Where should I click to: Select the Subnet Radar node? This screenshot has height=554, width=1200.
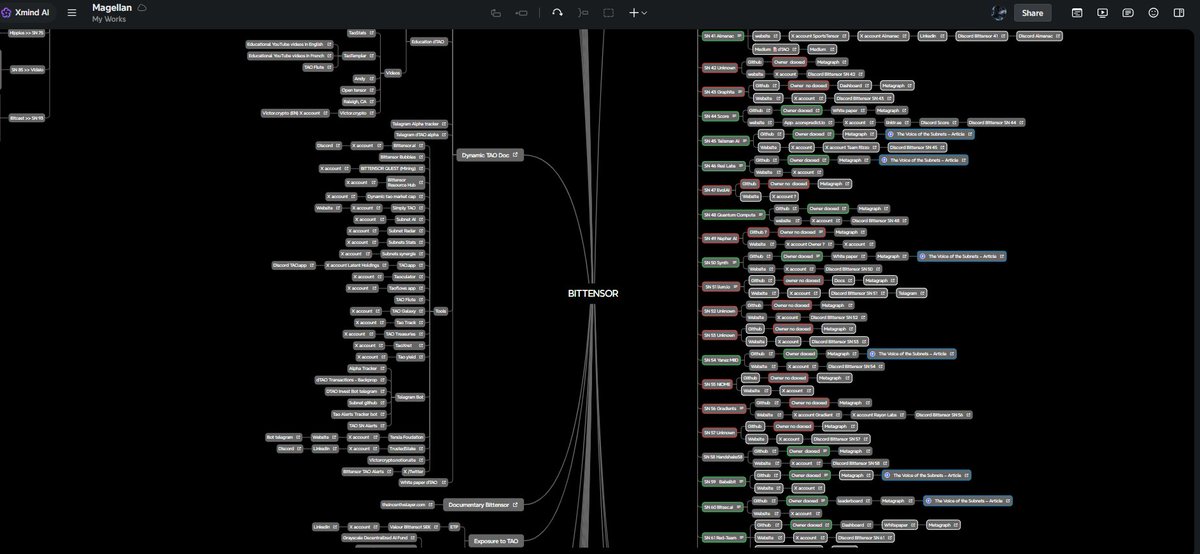coord(405,230)
